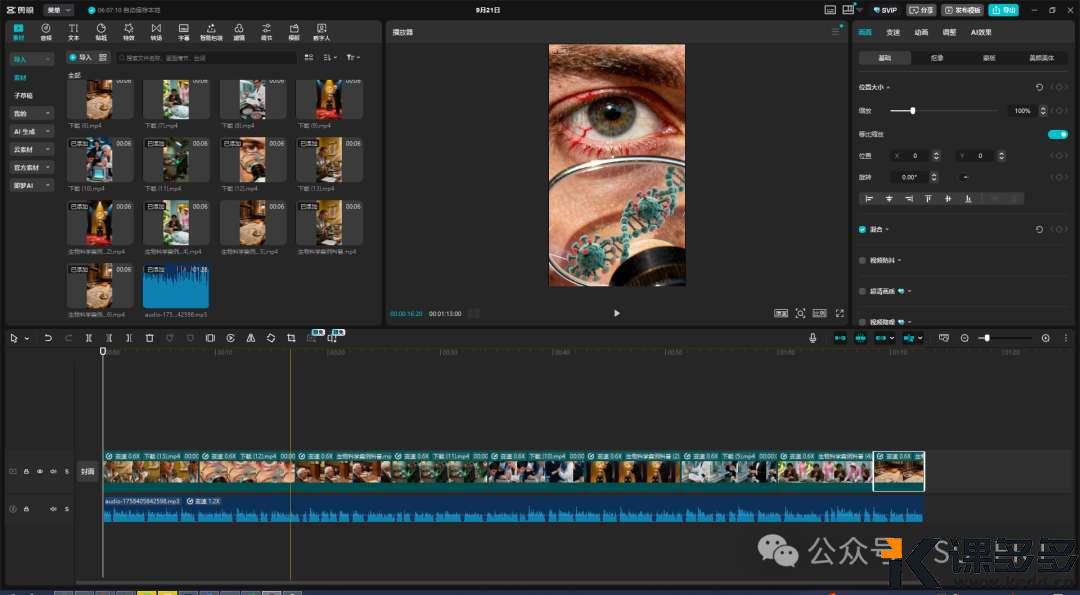1080x595 pixels.
Task: Open the Audio (音频) media panel
Action: pos(46,32)
